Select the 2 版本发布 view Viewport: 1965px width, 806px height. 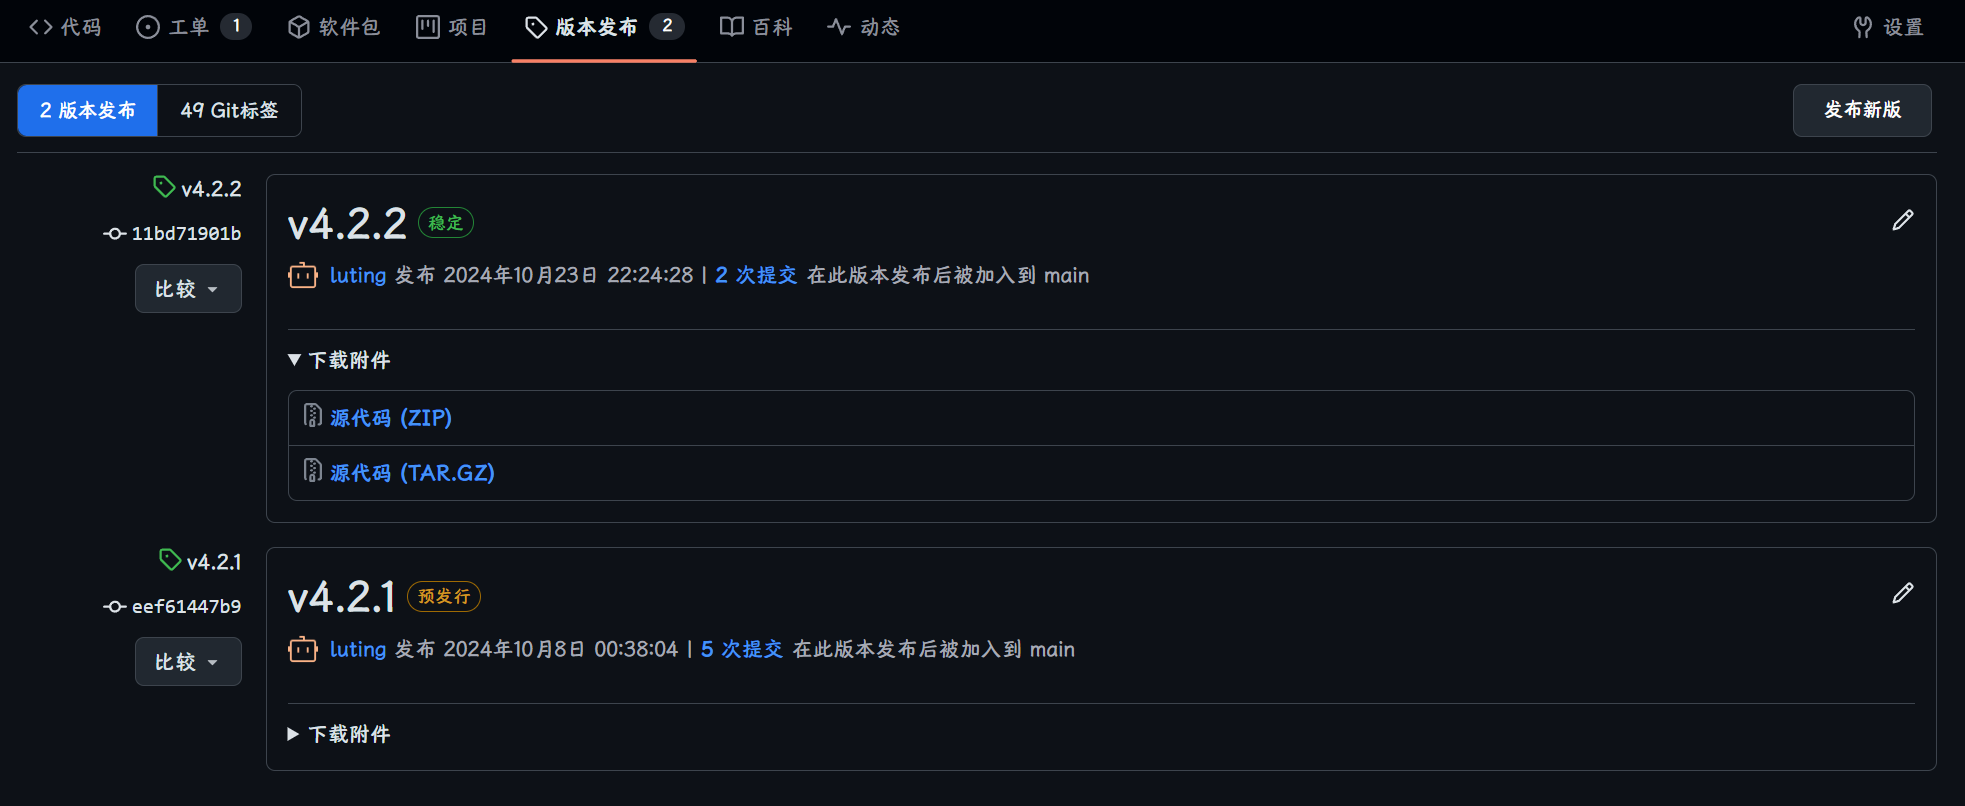(88, 110)
